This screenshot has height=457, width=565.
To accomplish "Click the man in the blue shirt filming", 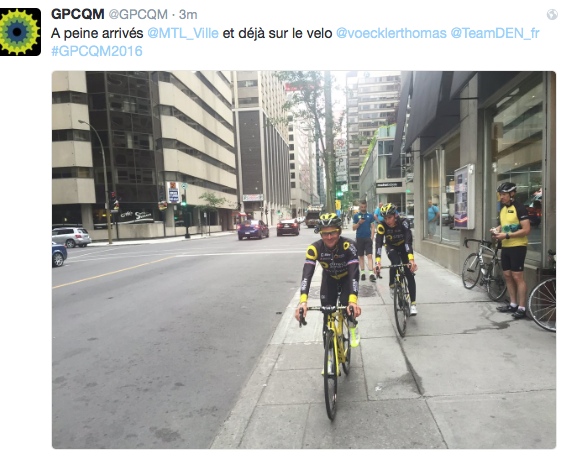I will coord(364,241).
